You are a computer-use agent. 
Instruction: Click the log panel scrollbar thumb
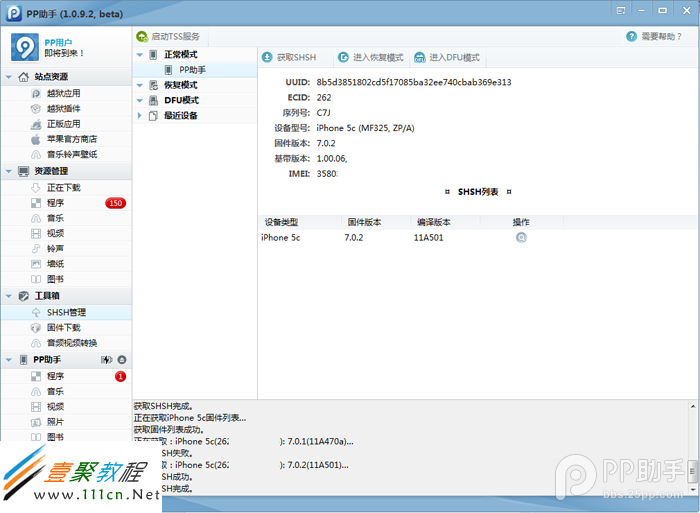click(x=693, y=471)
